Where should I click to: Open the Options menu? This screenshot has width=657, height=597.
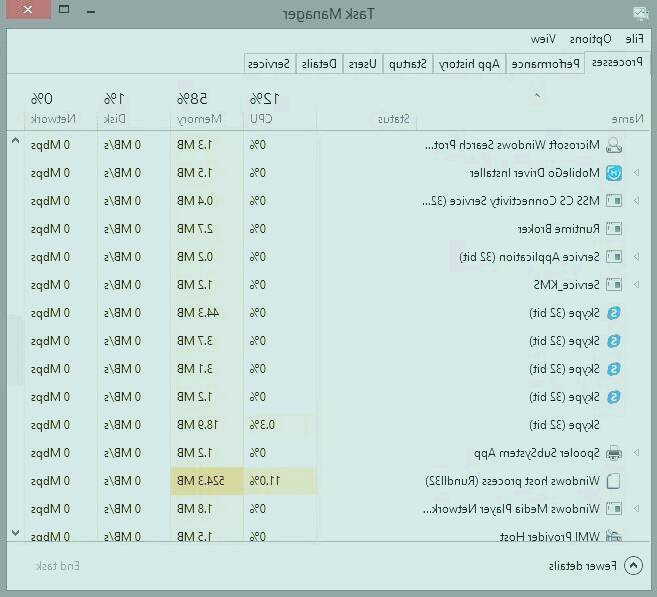(x=590, y=39)
